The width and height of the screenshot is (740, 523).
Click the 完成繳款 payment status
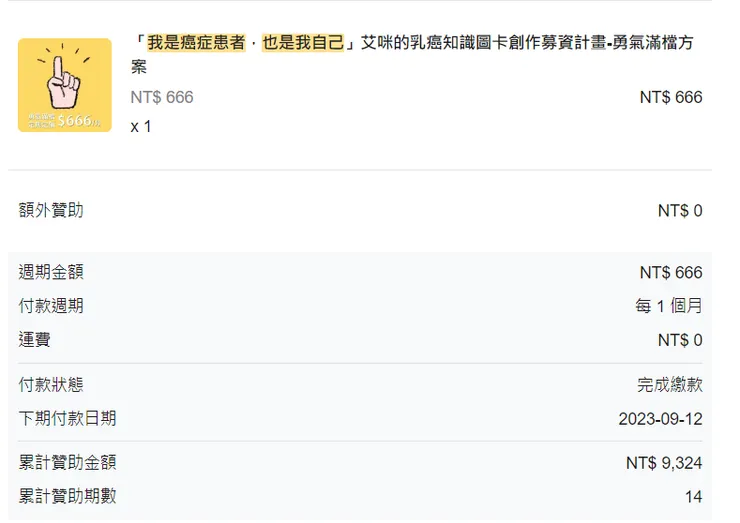coord(670,385)
